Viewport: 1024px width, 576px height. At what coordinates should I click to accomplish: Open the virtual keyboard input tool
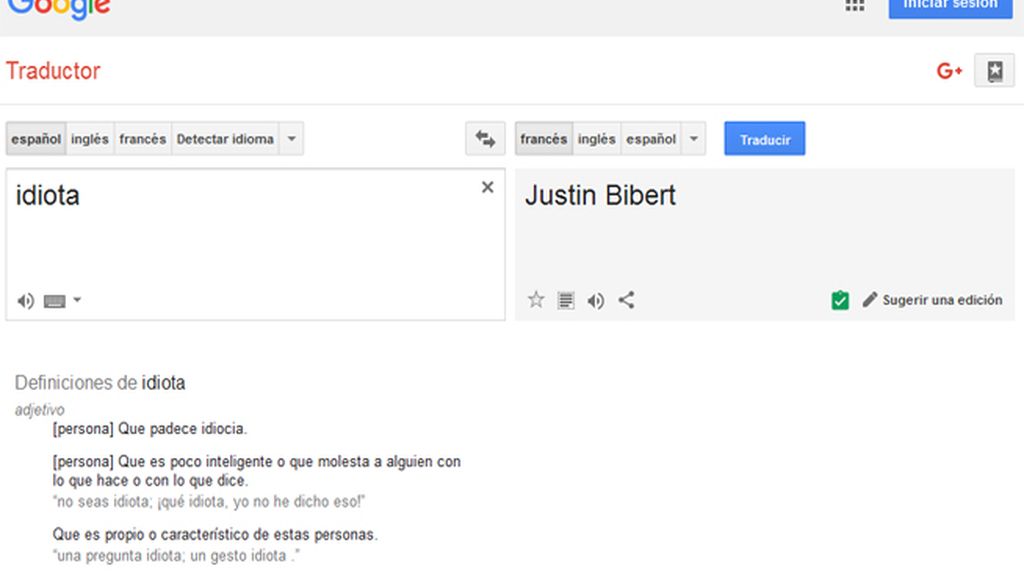tap(54, 300)
